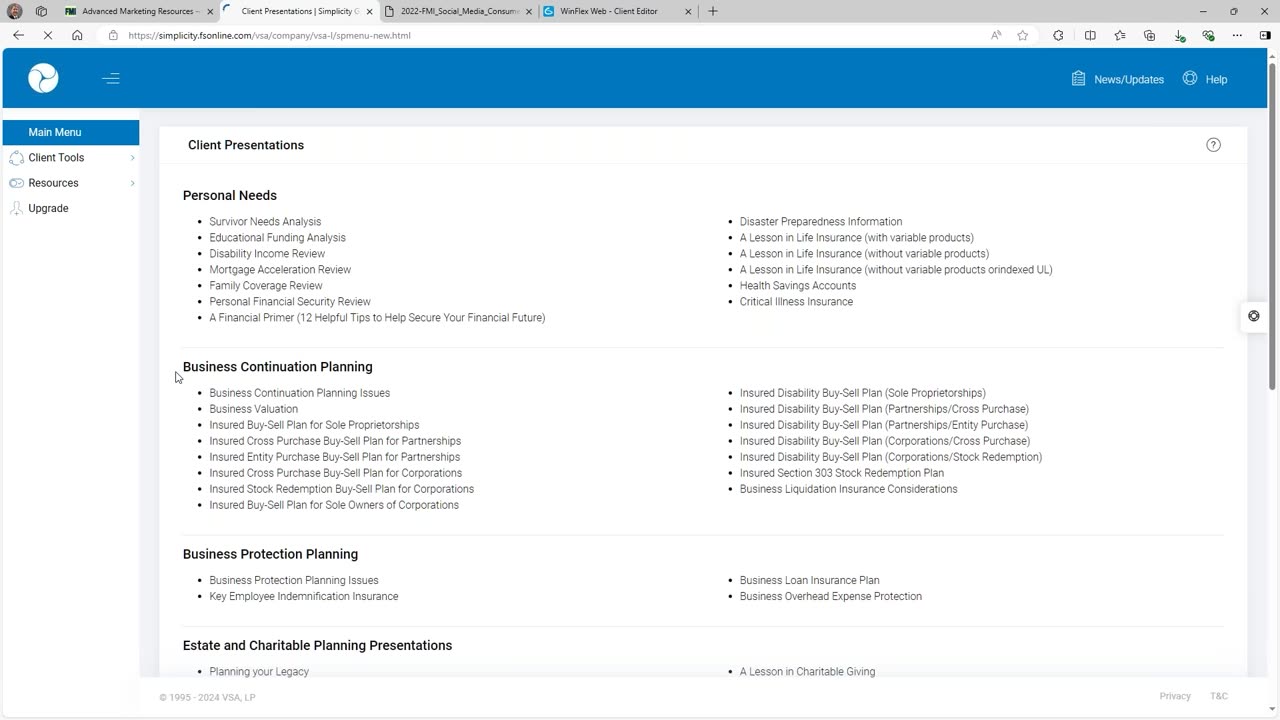Open Mortgage Acceleration Review link
The image size is (1280, 720).
[x=280, y=270]
